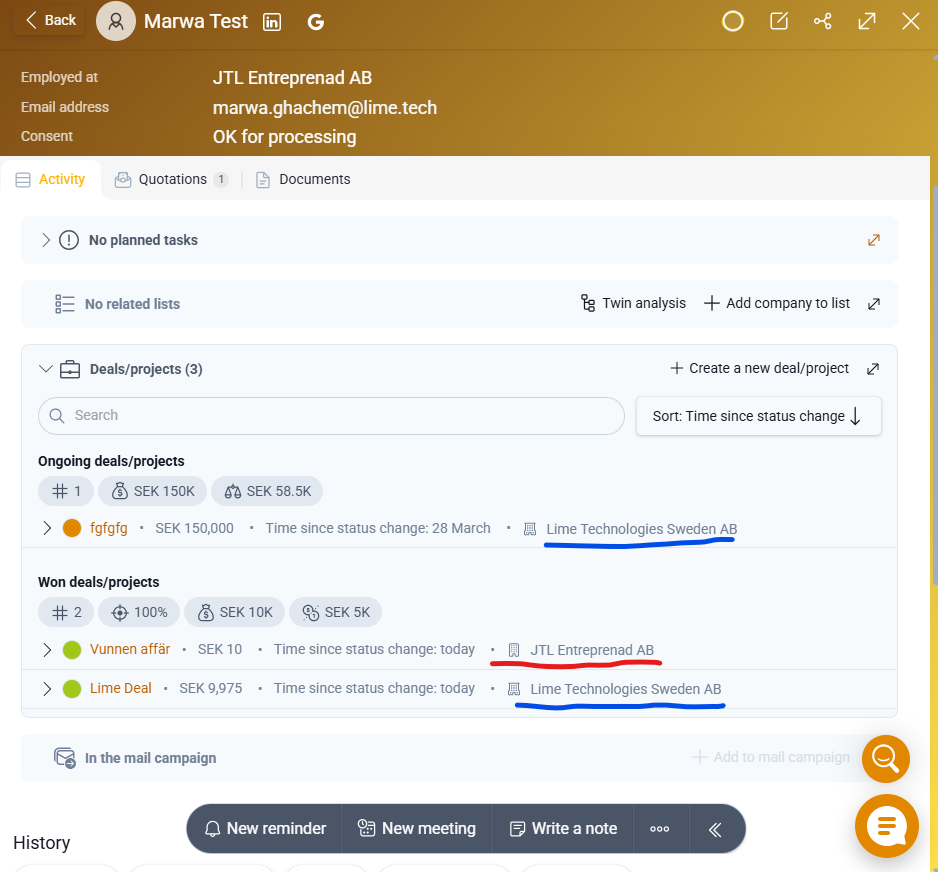The image size is (938, 872).
Task: Open the Vunnen affär deal link
Action: (x=130, y=650)
